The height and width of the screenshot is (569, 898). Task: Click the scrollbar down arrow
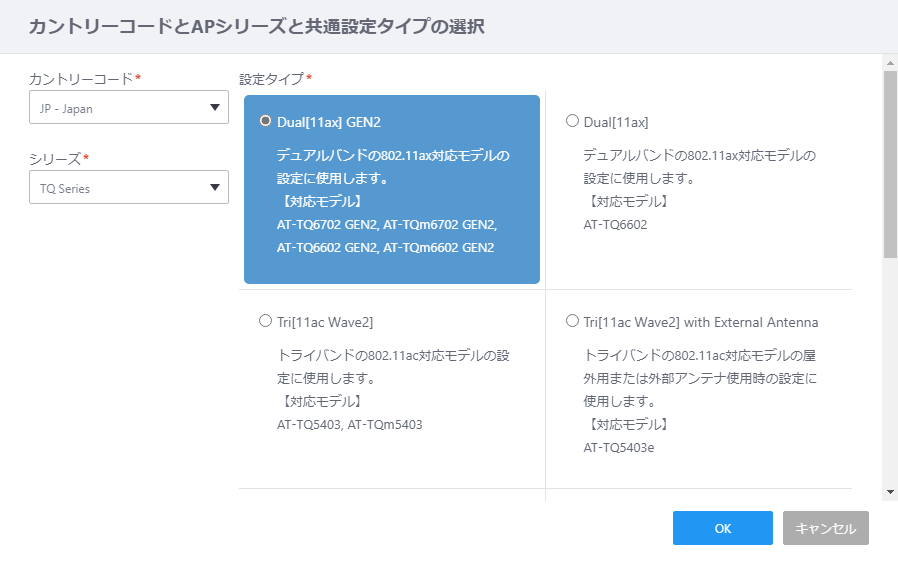coord(890,492)
